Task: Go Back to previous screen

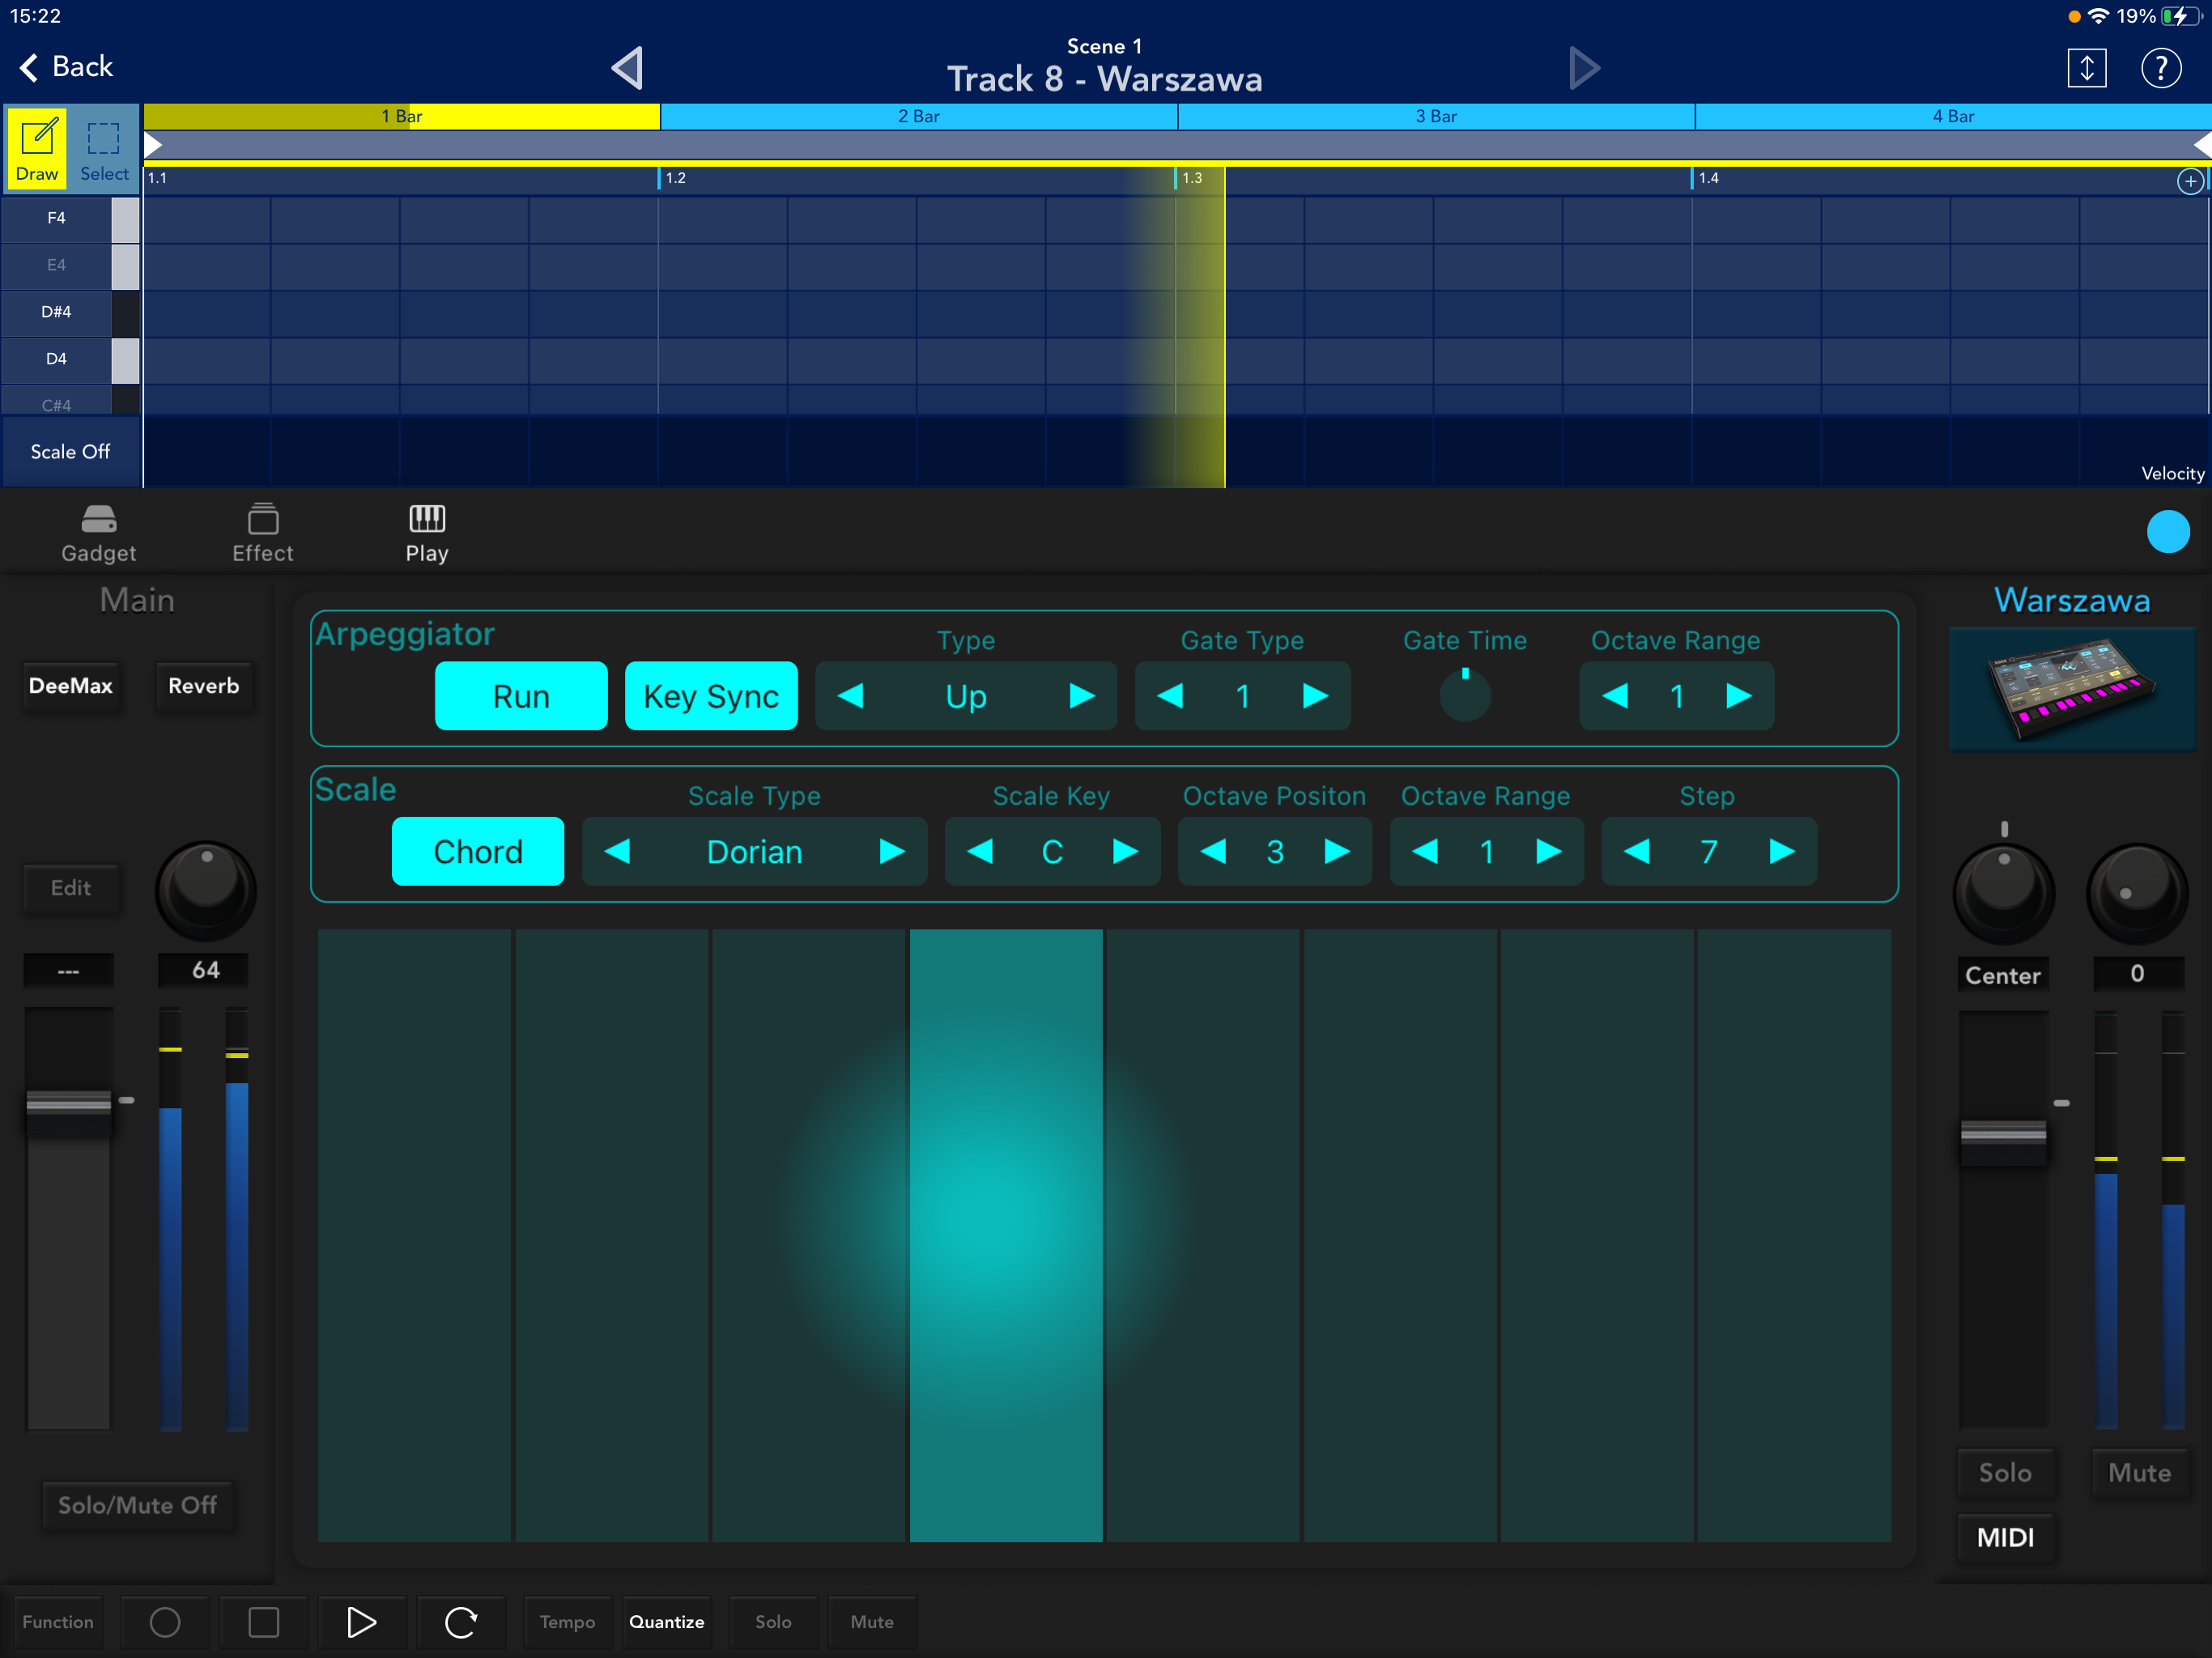Action: pyautogui.click(x=66, y=67)
